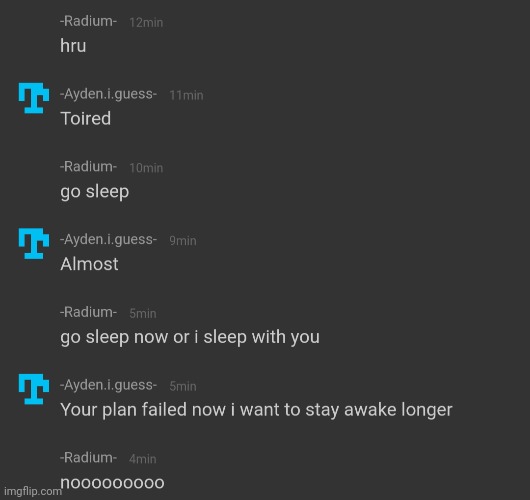Image resolution: width=530 pixels, height=500 pixels.
Task: Click Ayden's blue avatar beside 'Toired' message
Action: (34, 98)
